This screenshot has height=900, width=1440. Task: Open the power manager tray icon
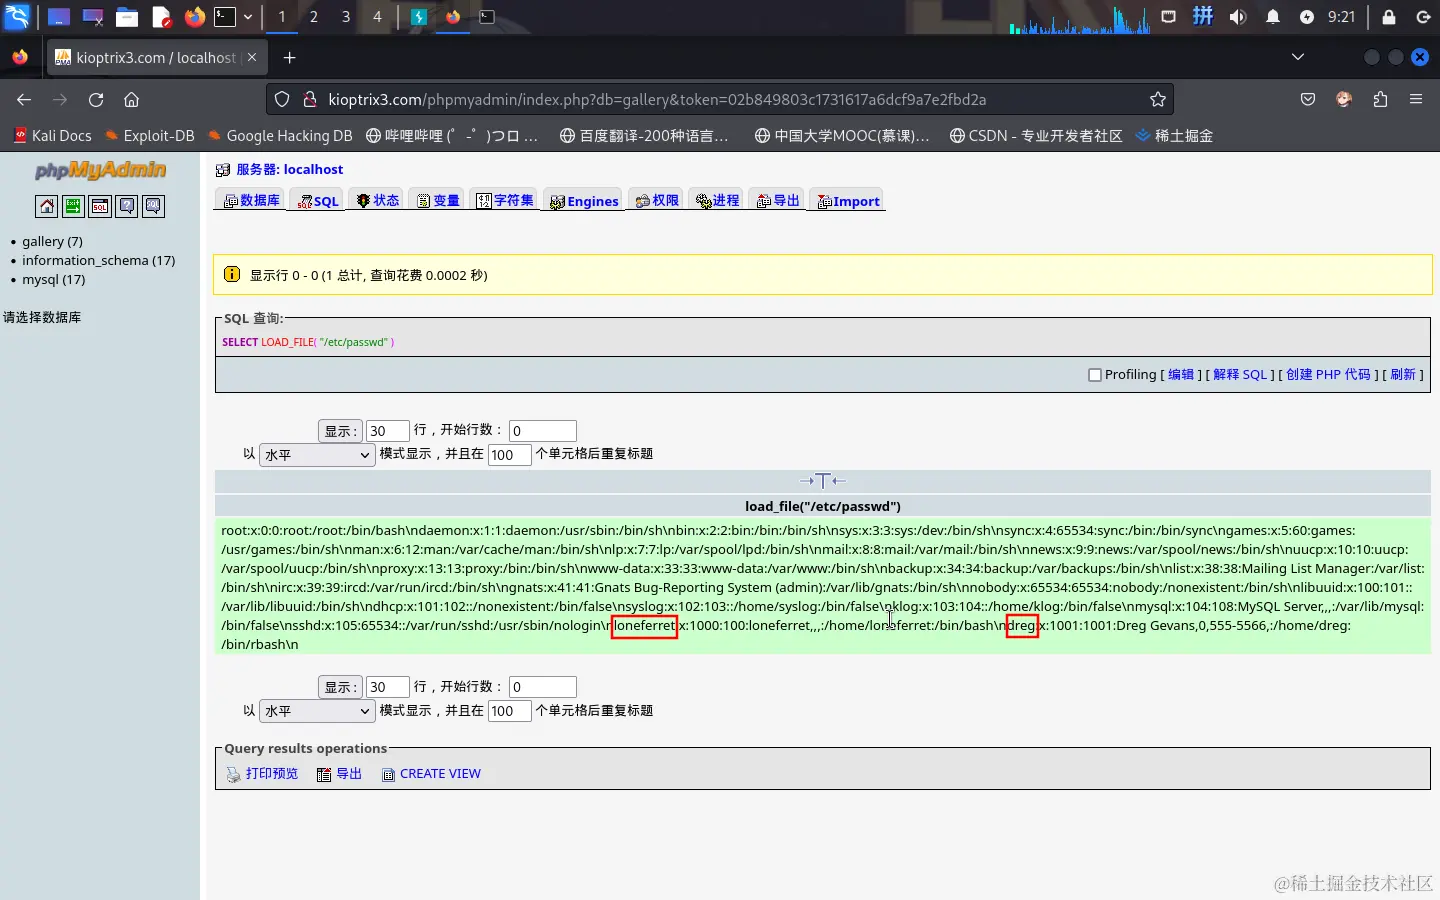click(x=1307, y=17)
